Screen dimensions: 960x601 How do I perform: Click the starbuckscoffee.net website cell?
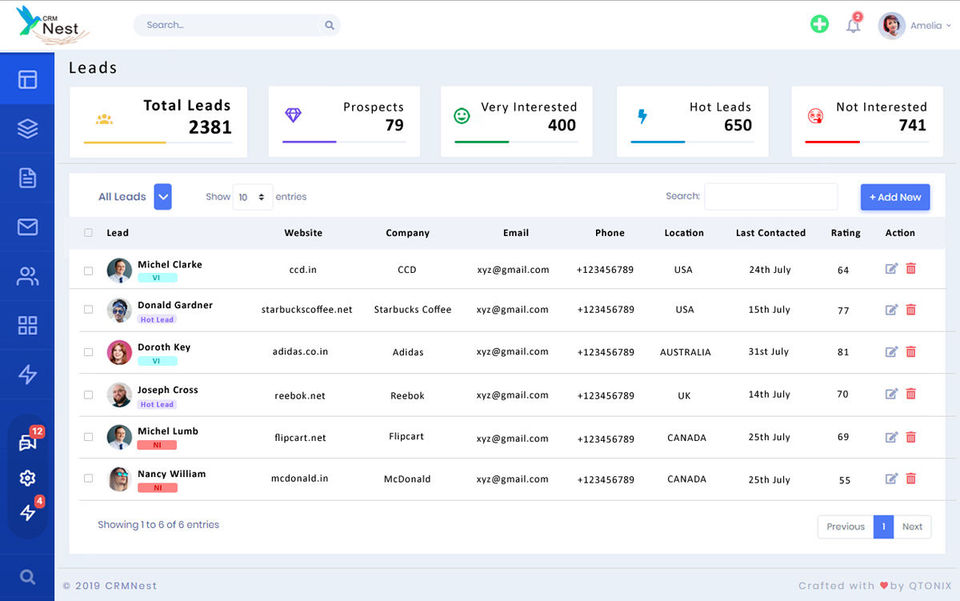tap(307, 310)
